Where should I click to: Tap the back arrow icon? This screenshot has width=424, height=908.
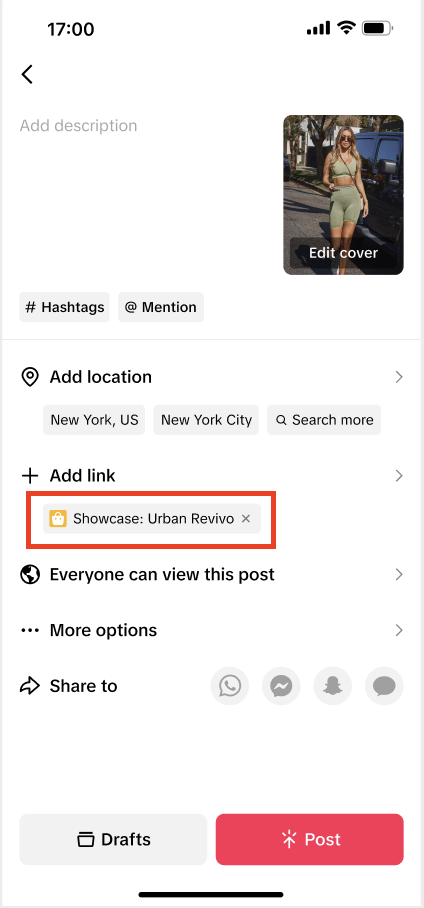(x=27, y=74)
